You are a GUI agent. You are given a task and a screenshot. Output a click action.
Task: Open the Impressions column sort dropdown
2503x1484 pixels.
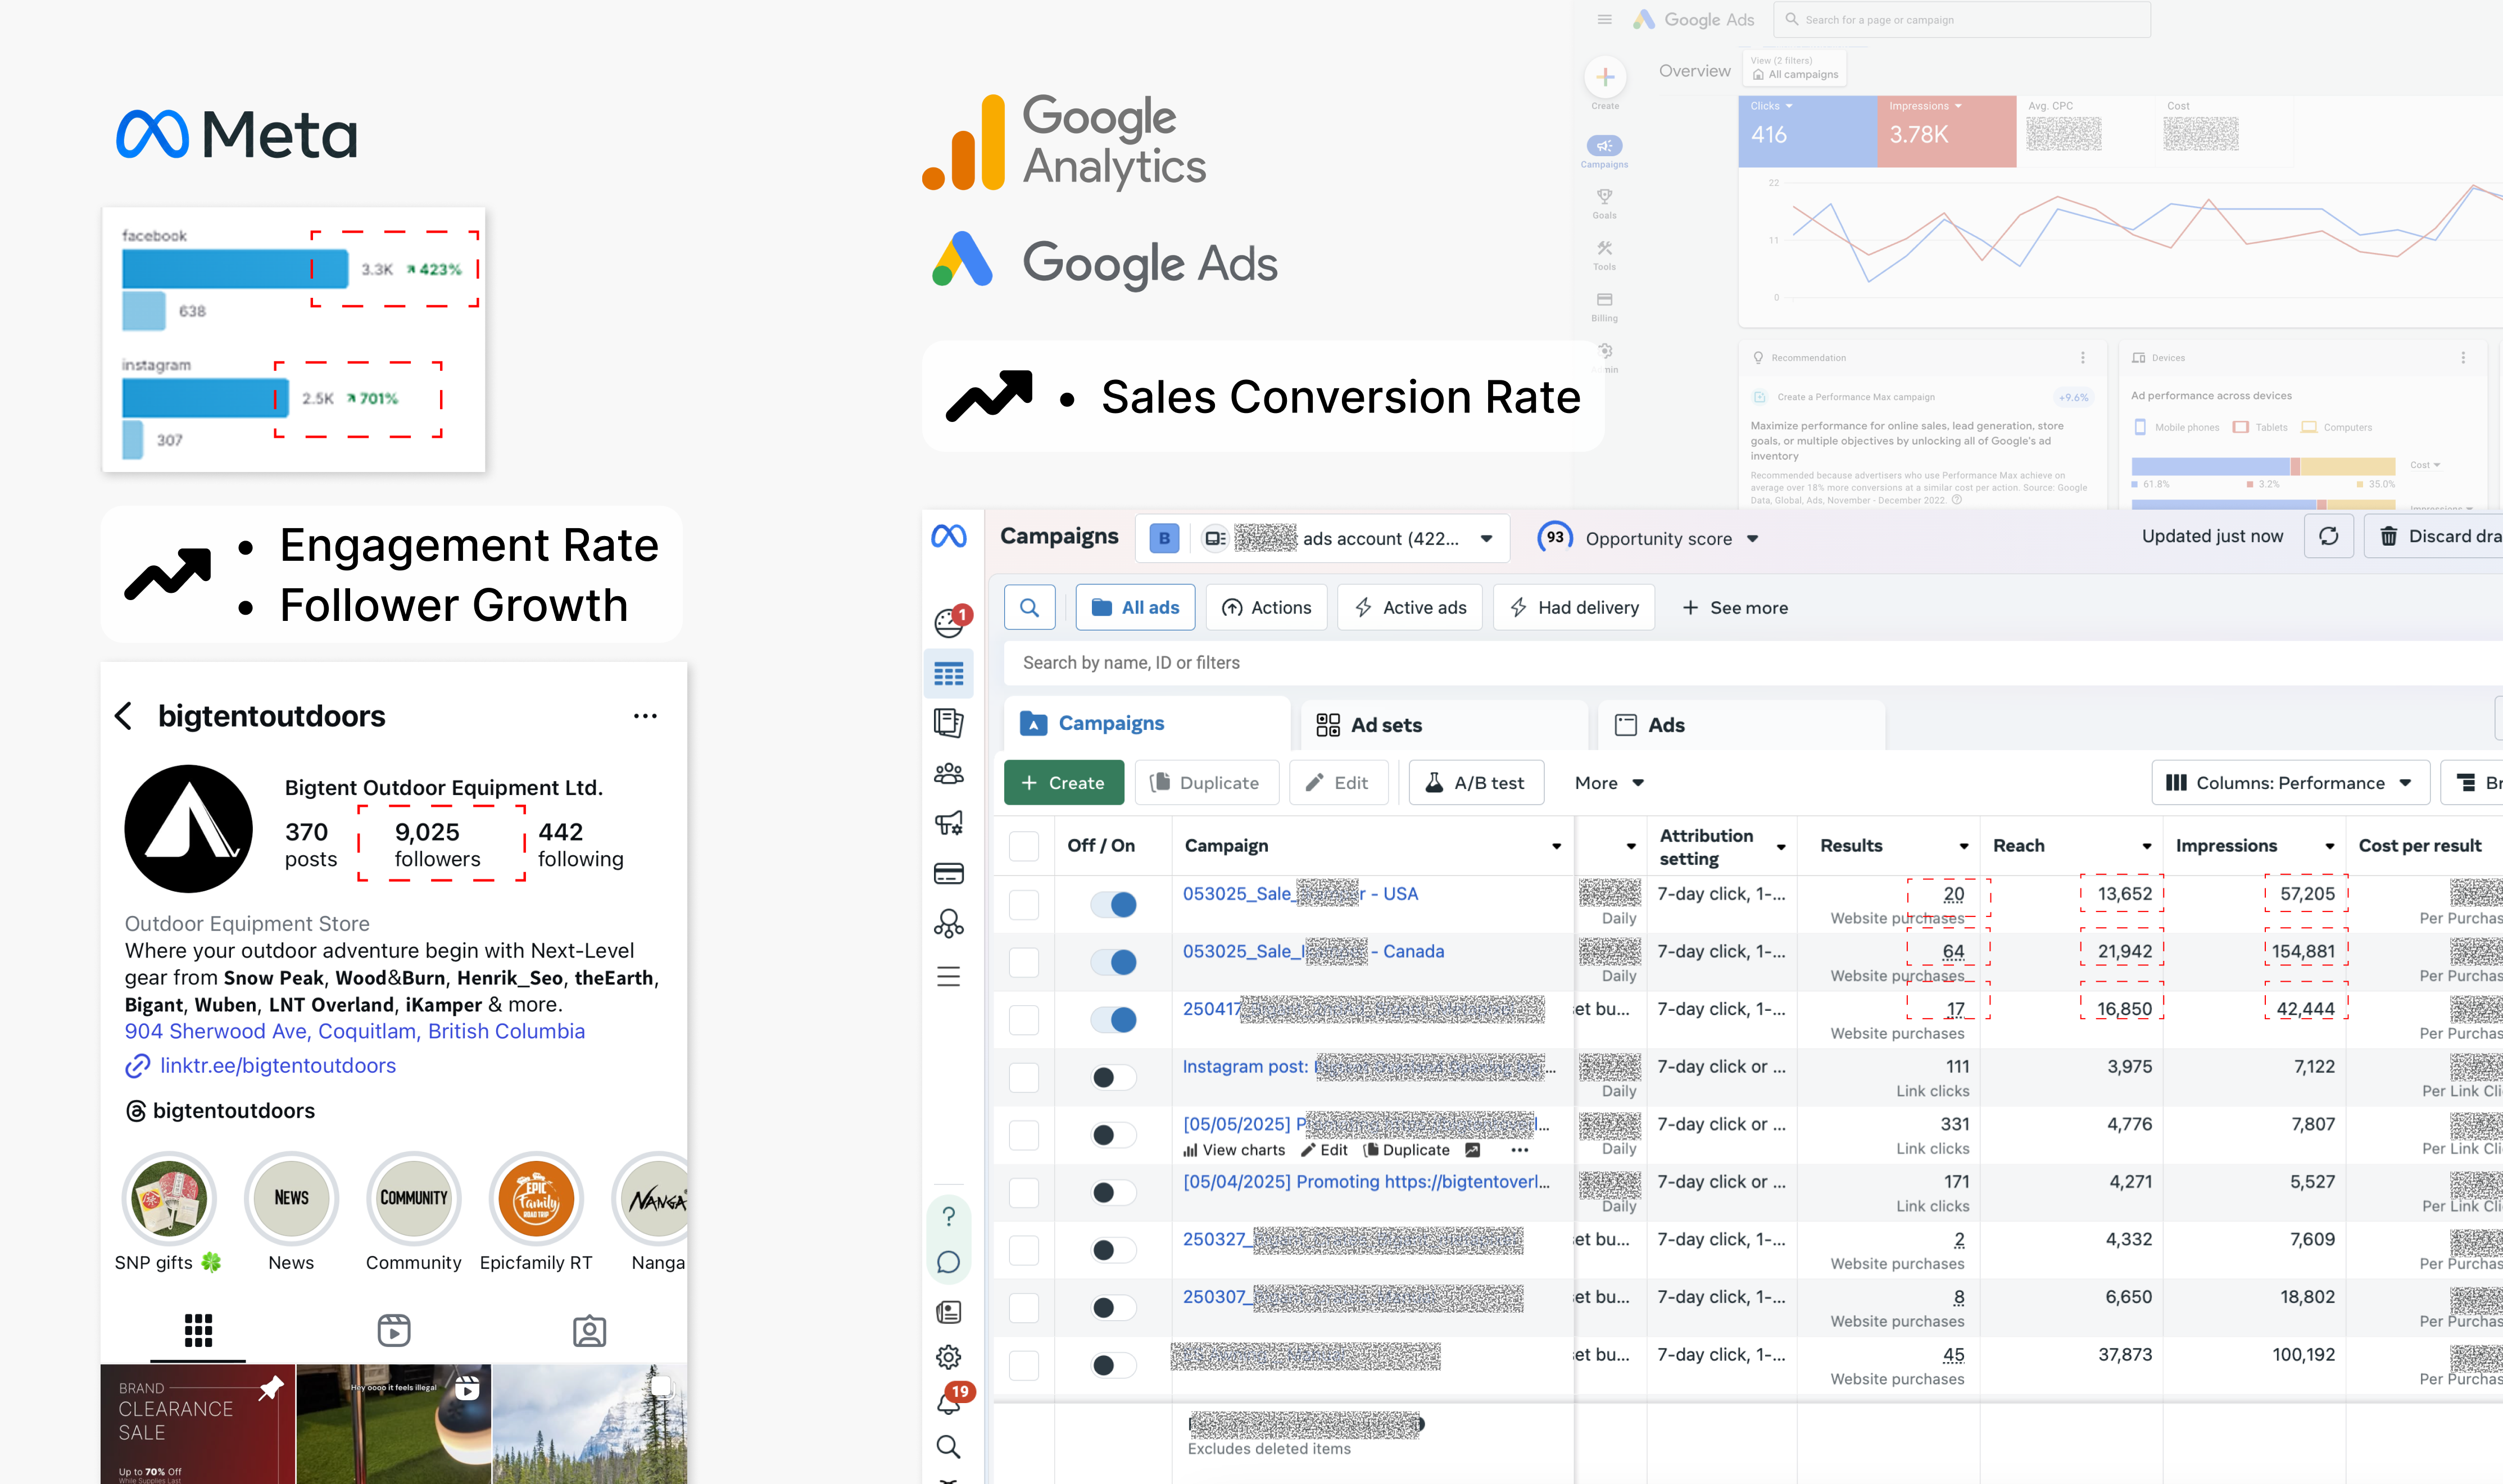point(2330,847)
